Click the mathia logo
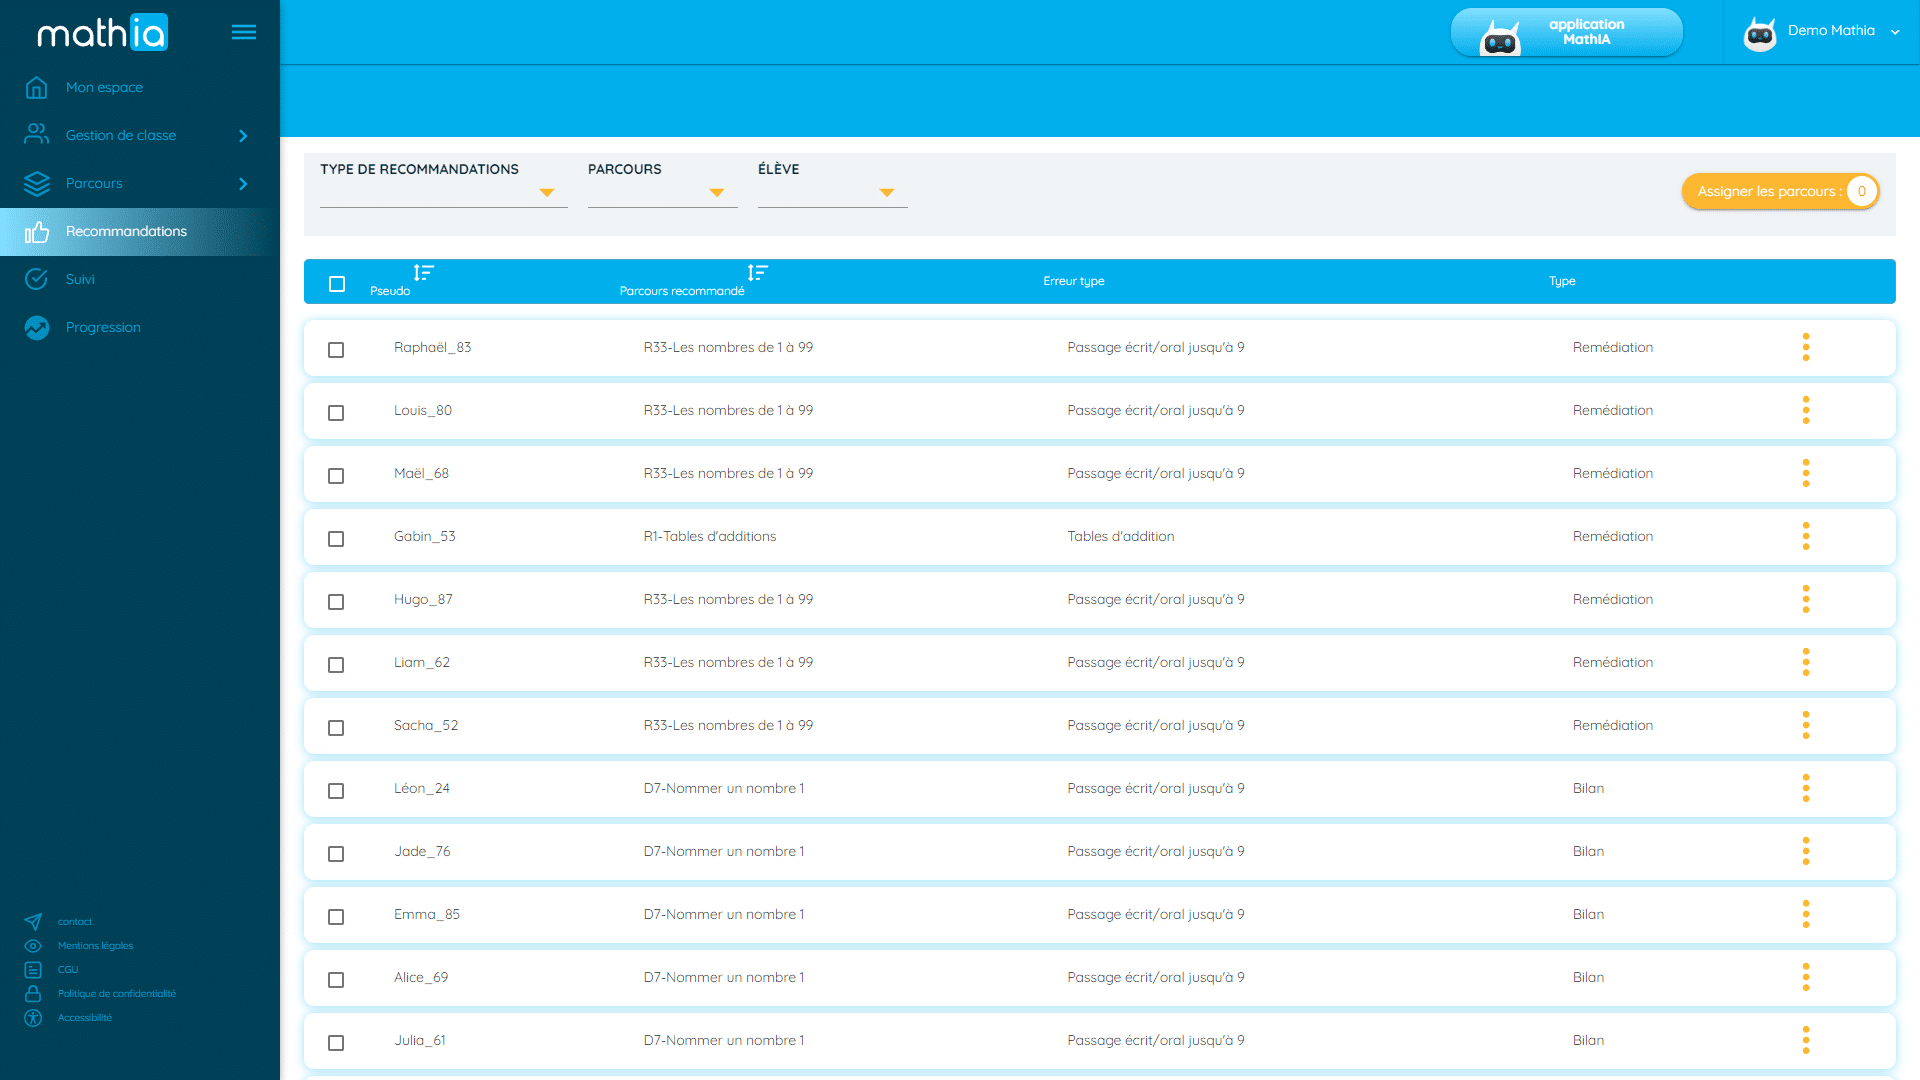 point(102,33)
